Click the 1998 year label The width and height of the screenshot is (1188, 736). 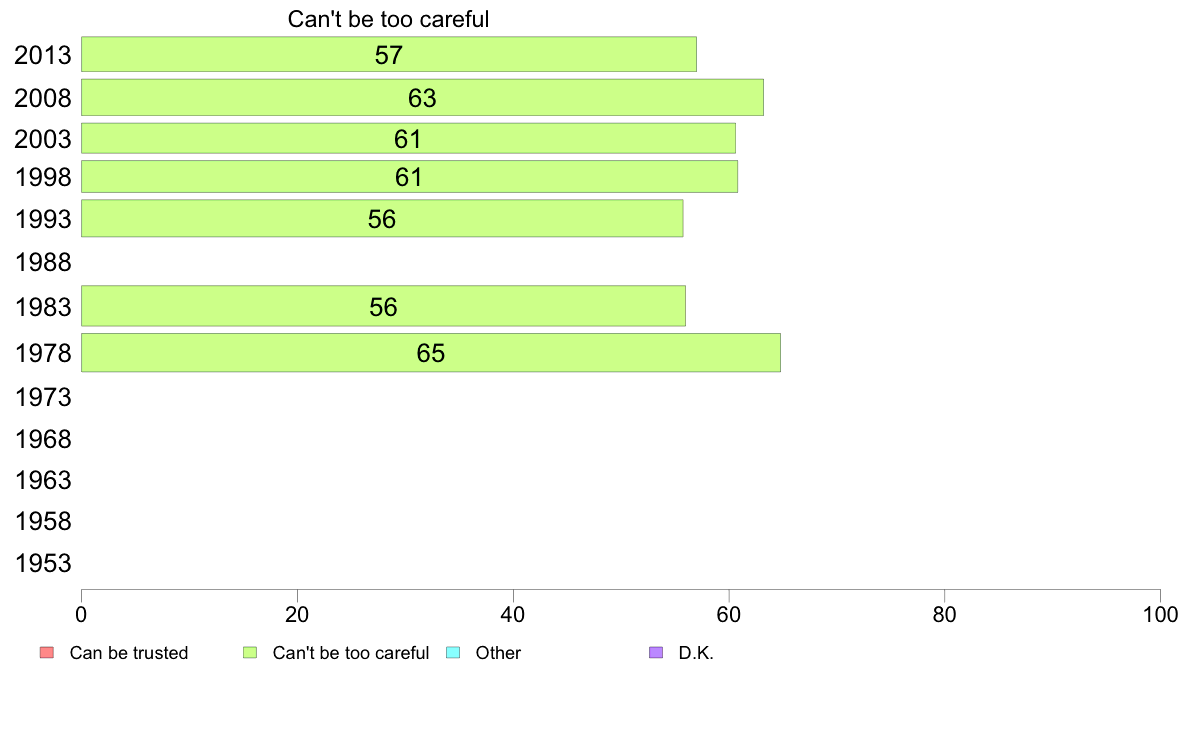pyautogui.click(x=43, y=178)
